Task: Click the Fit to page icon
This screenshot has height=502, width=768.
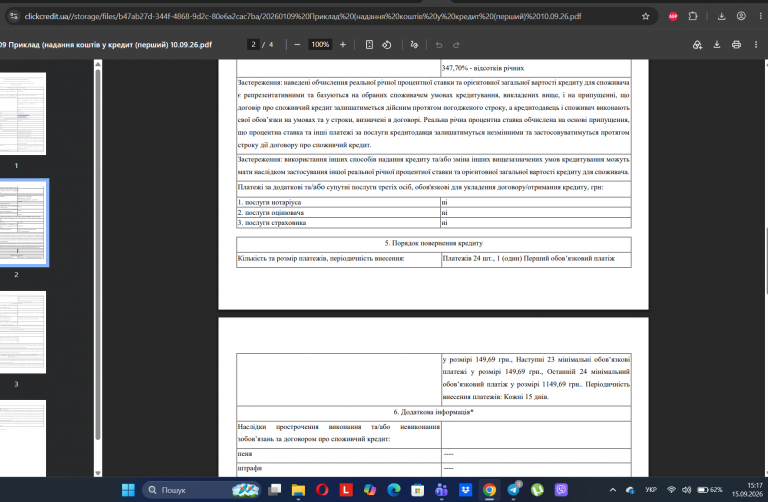Action: coord(369,45)
